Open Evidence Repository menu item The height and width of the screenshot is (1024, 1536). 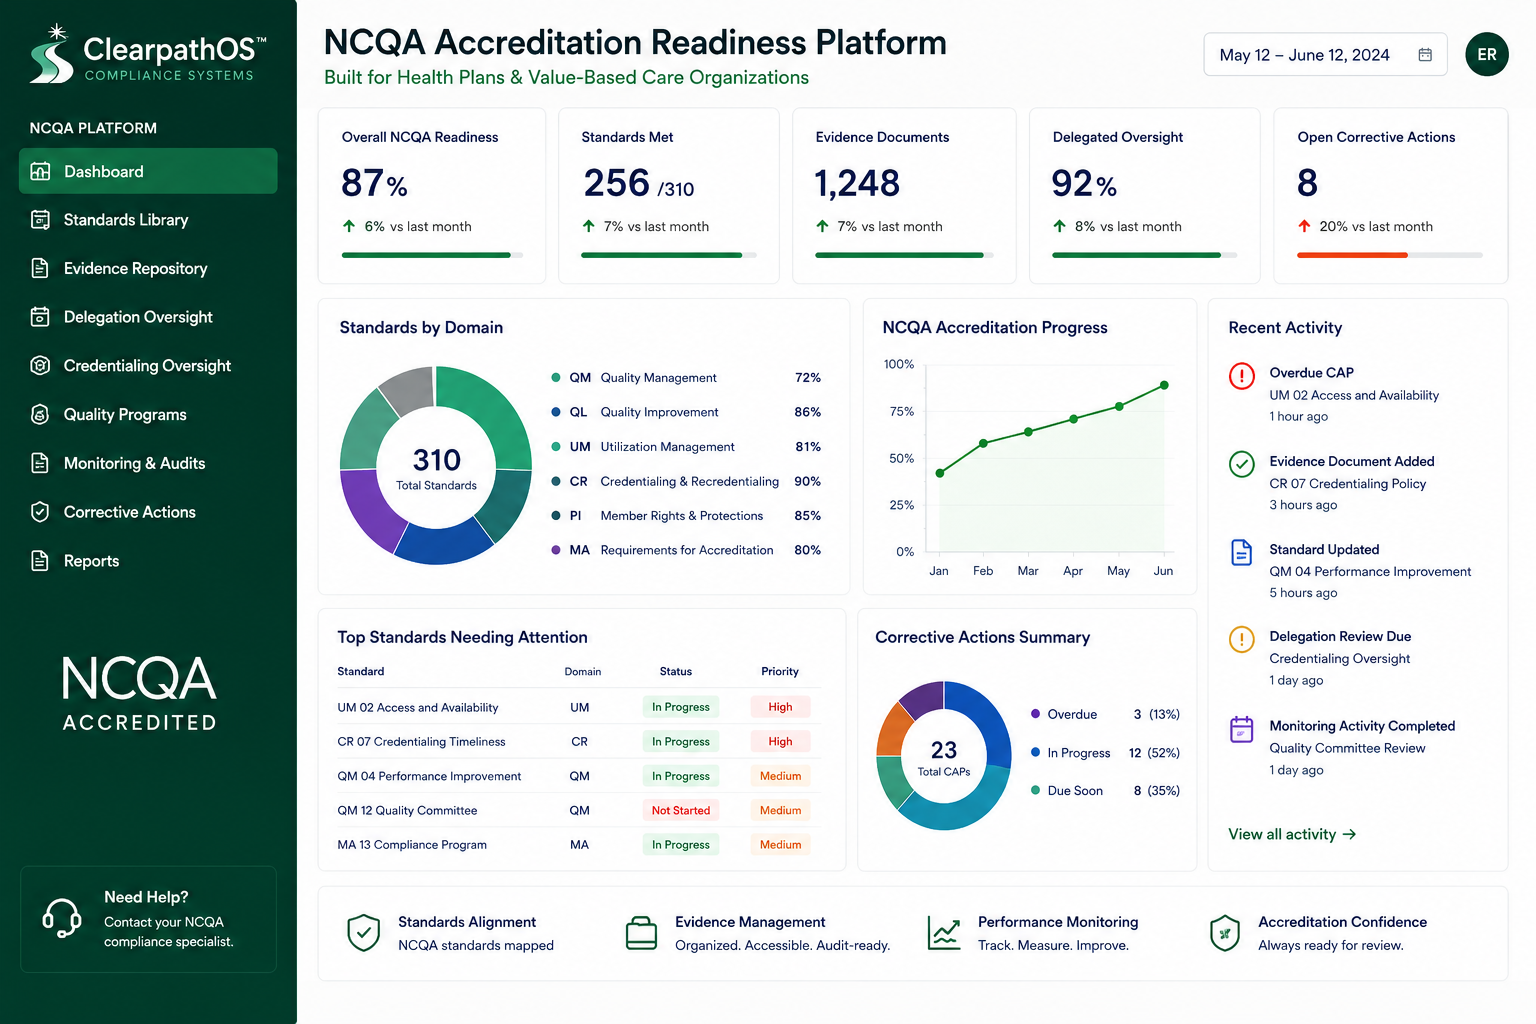(x=148, y=268)
